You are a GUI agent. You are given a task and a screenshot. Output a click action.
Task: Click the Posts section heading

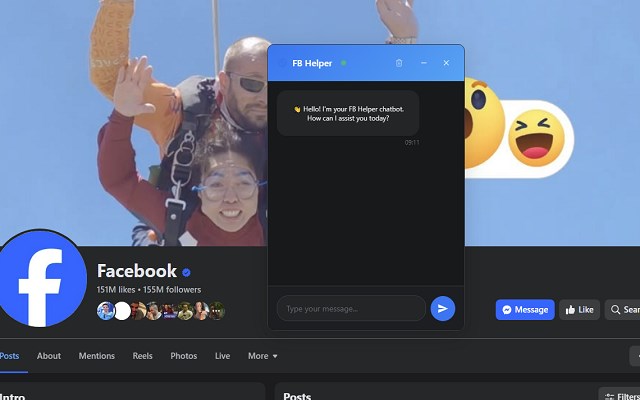(x=297, y=396)
